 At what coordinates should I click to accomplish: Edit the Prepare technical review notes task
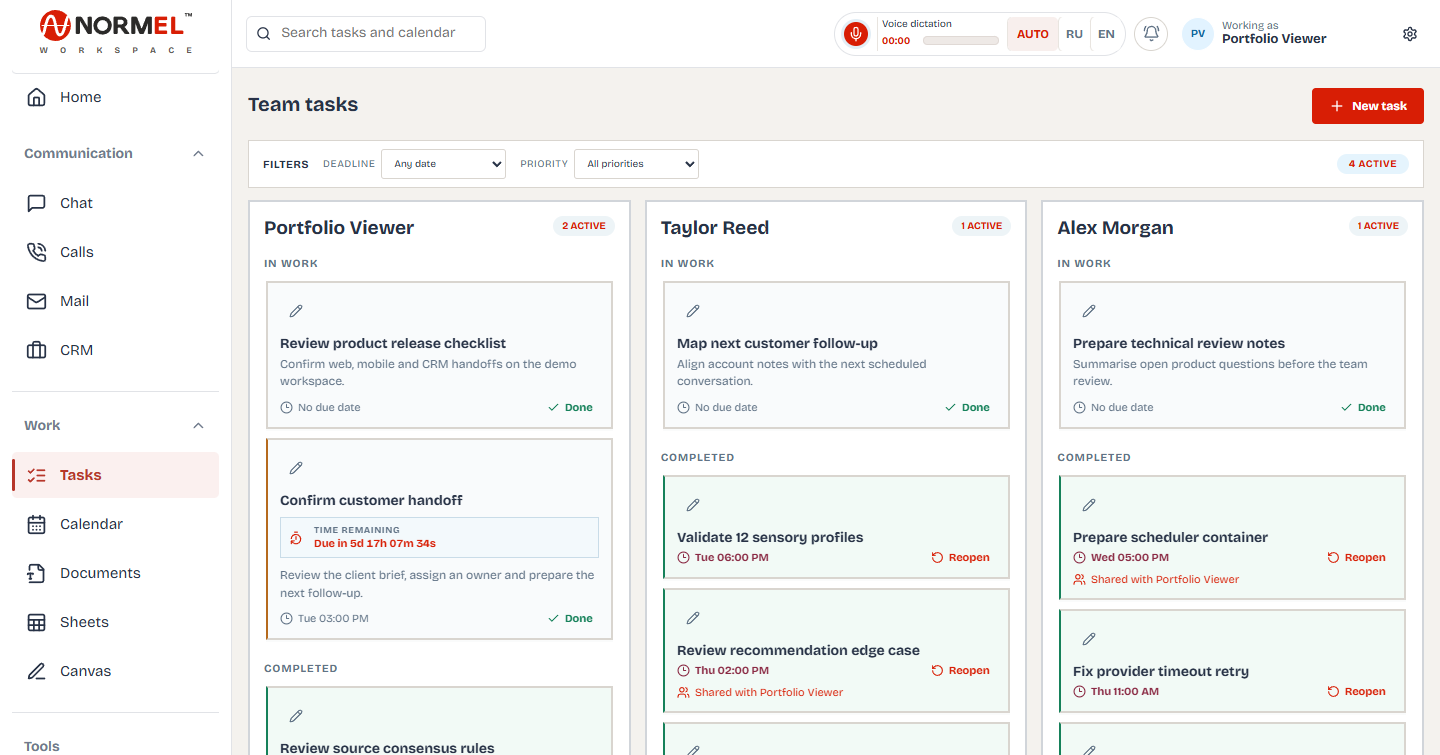(x=1089, y=311)
